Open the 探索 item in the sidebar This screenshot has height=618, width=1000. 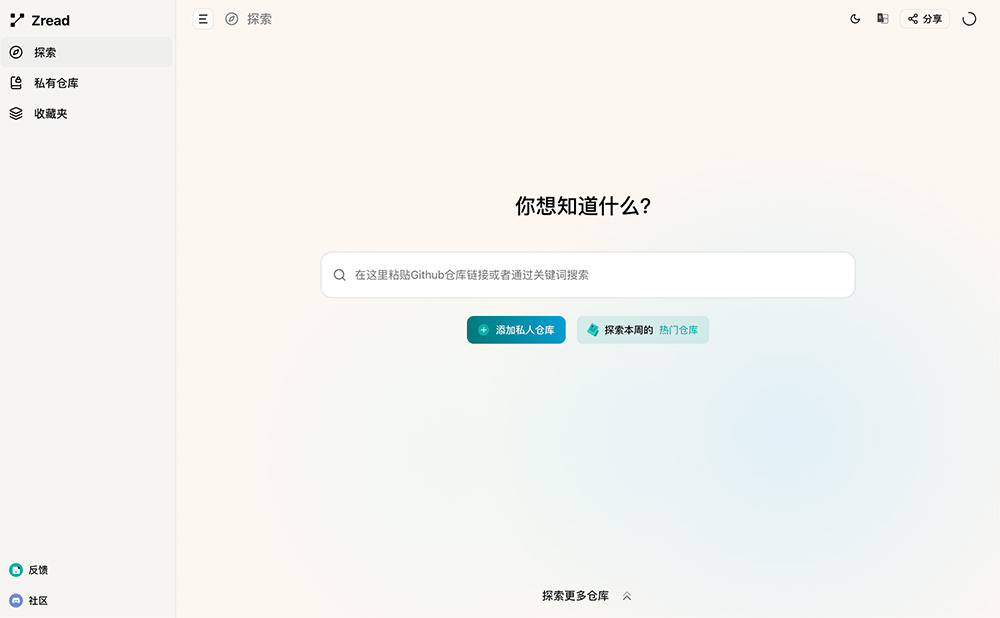pos(87,52)
